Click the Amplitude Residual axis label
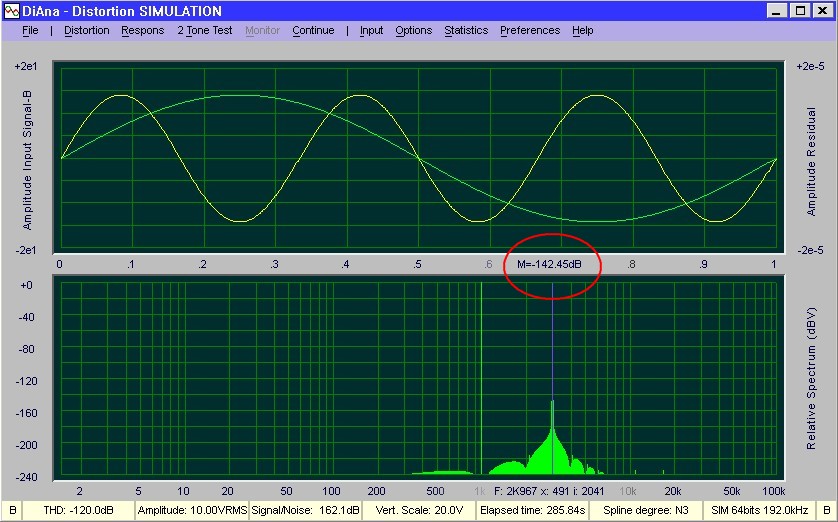Viewport: 838px width, 522px height. (811, 161)
